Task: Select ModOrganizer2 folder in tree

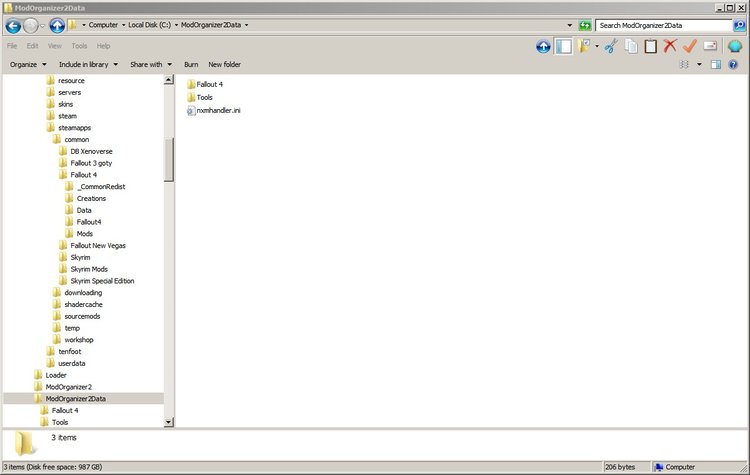Action: [68, 387]
